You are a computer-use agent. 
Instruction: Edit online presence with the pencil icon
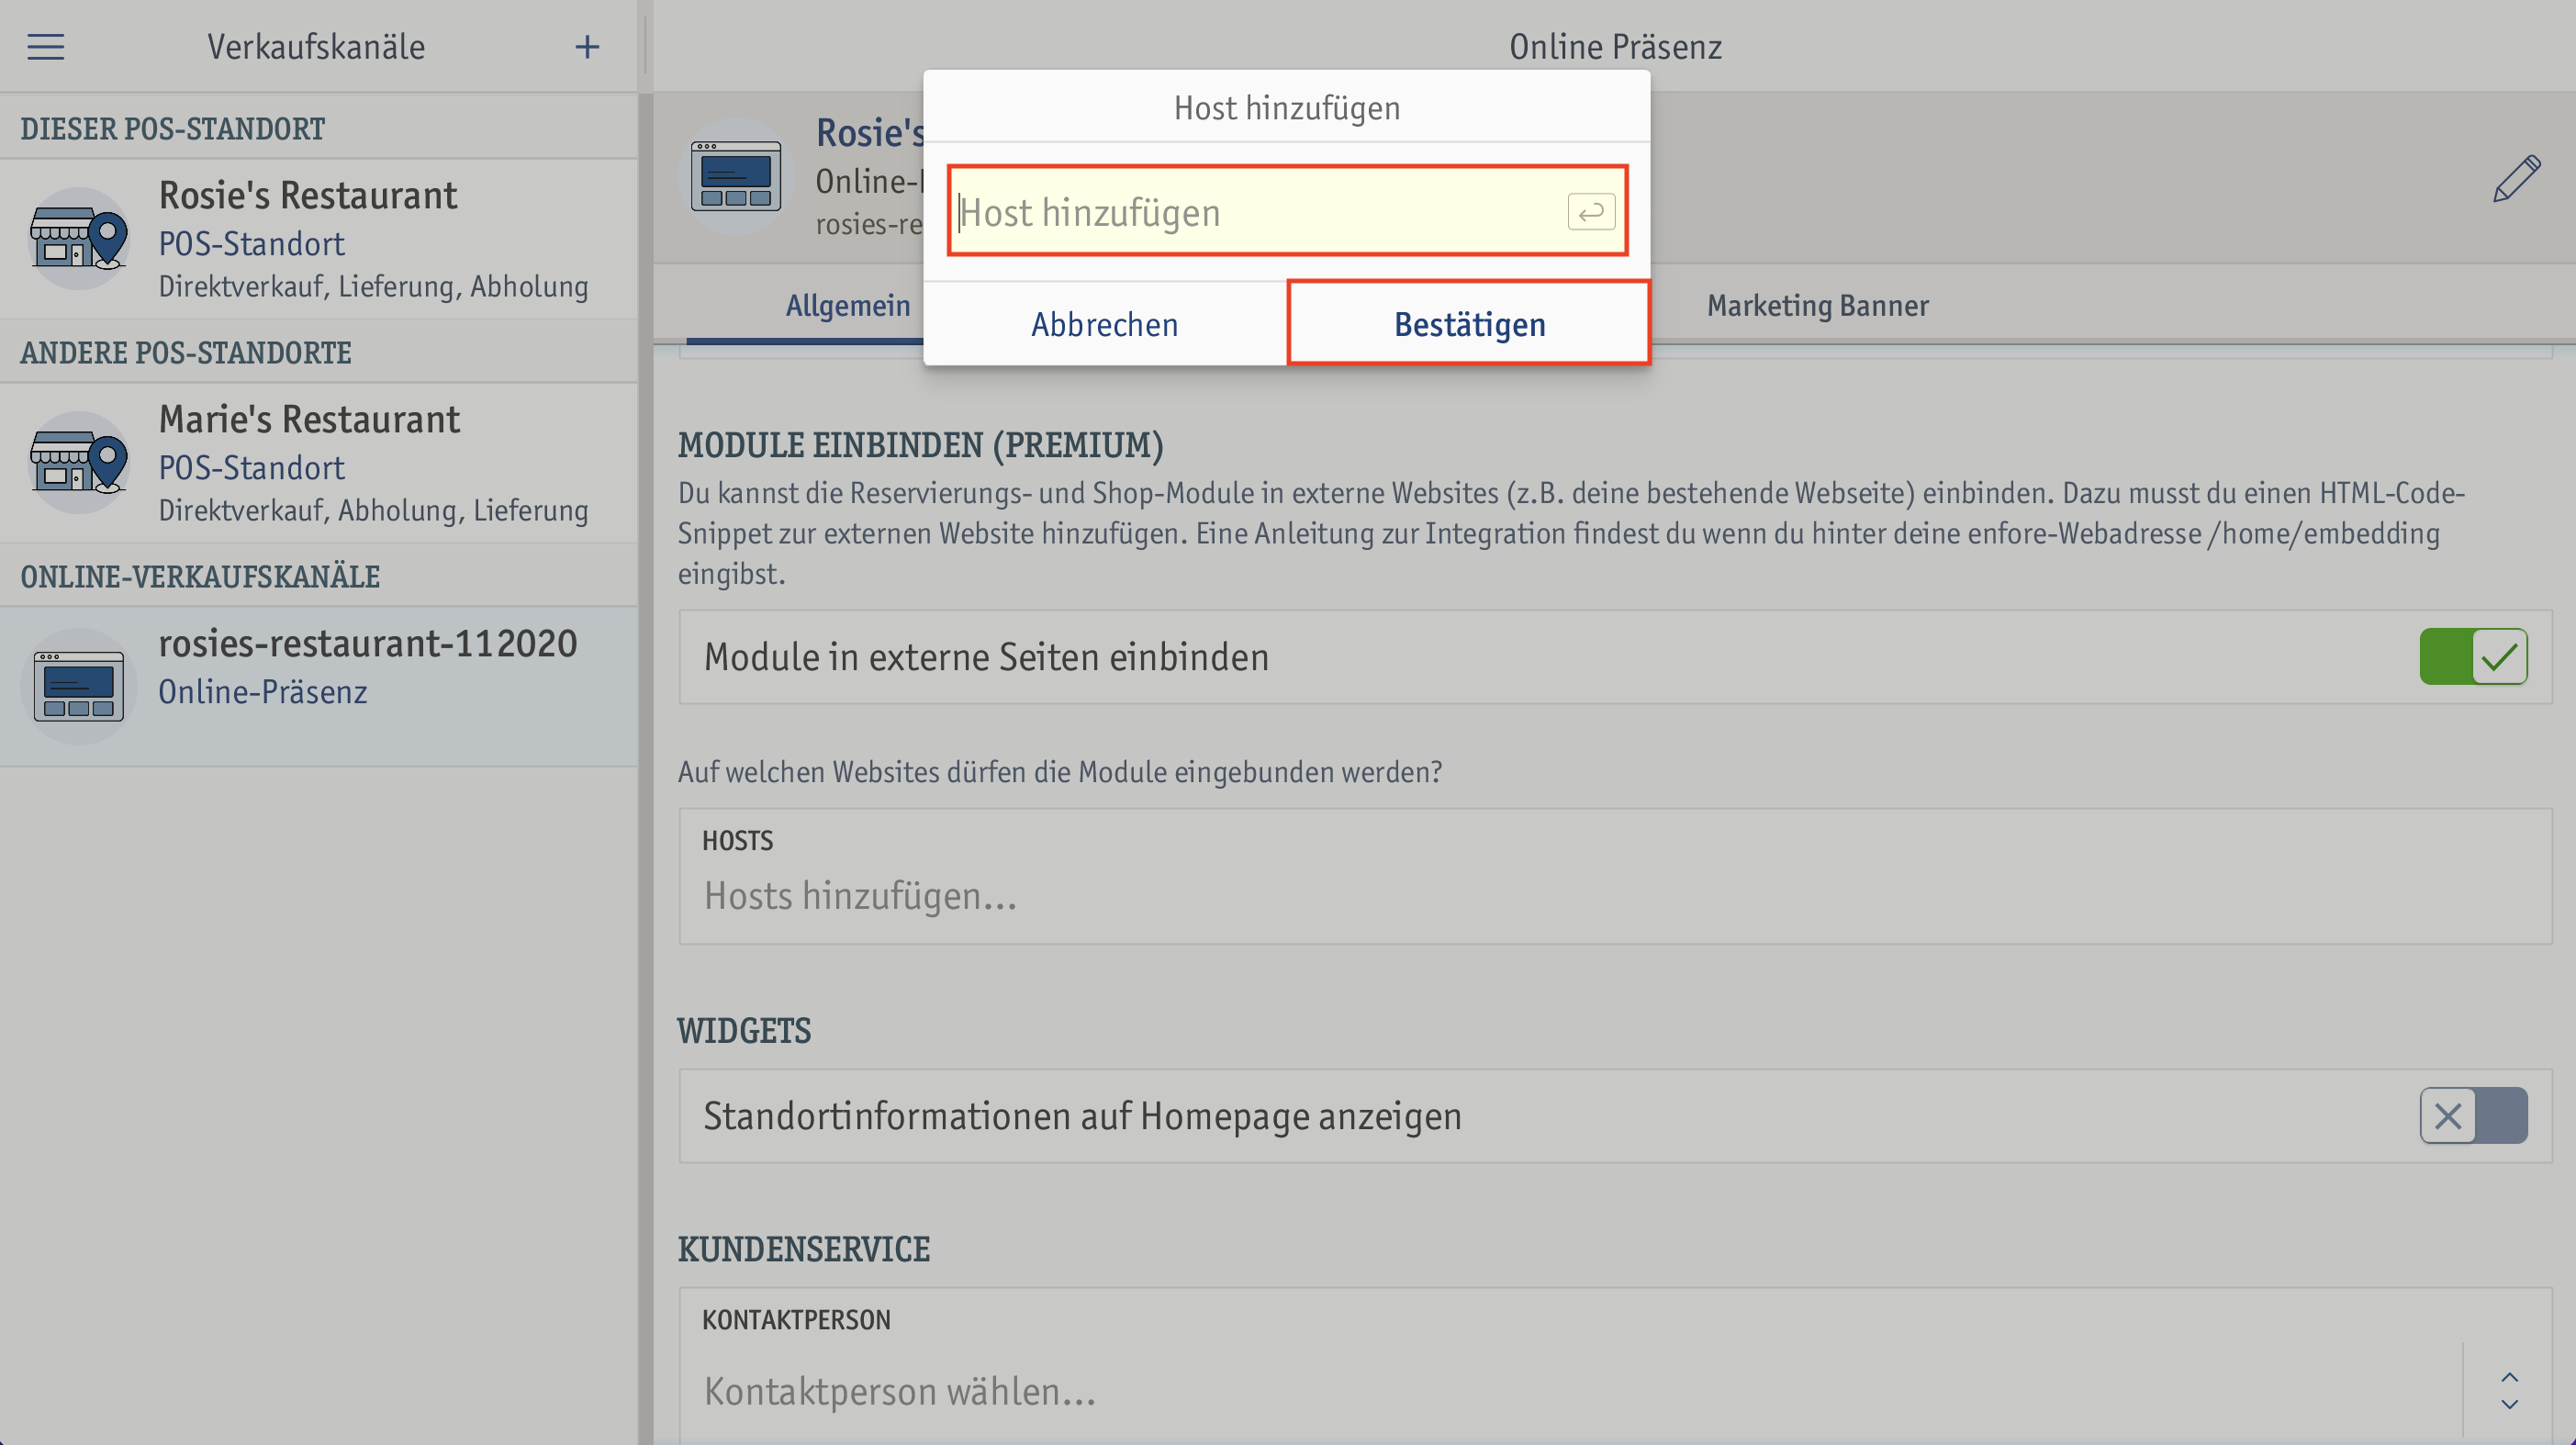pos(2516,179)
